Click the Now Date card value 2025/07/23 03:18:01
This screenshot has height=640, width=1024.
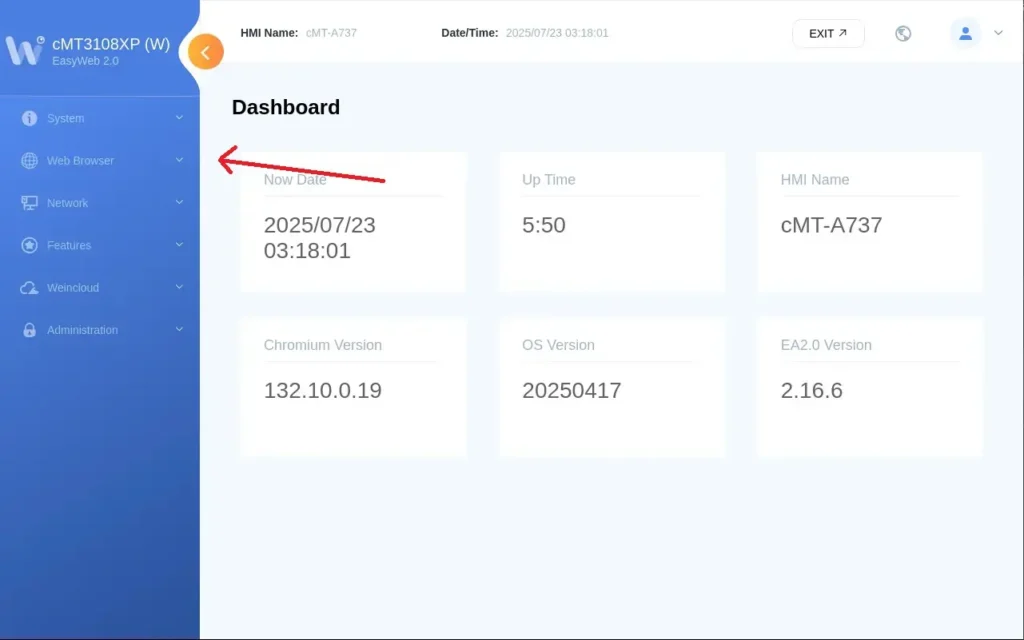[319, 238]
